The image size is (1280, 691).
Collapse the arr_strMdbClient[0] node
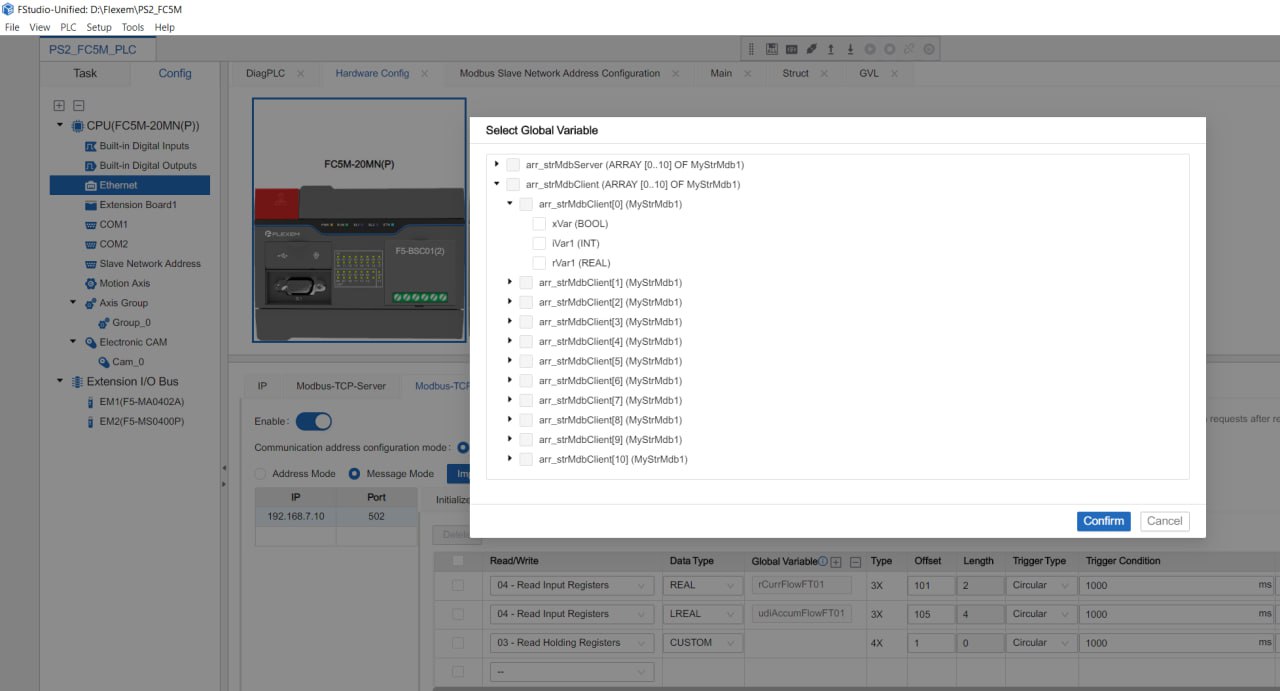click(510, 204)
